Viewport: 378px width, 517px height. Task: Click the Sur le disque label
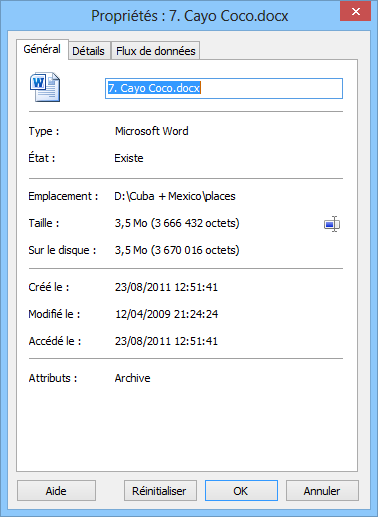[62, 250]
